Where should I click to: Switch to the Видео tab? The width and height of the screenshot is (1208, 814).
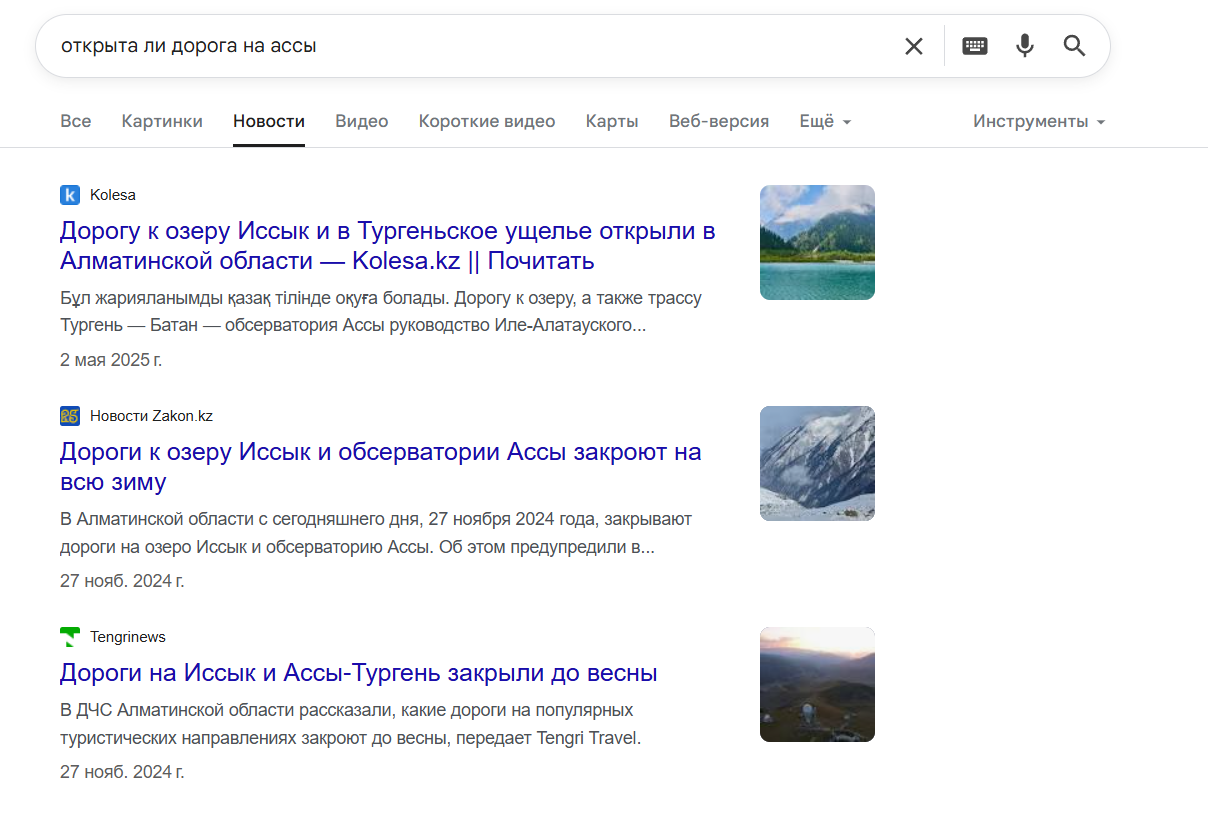pyautogui.click(x=362, y=121)
